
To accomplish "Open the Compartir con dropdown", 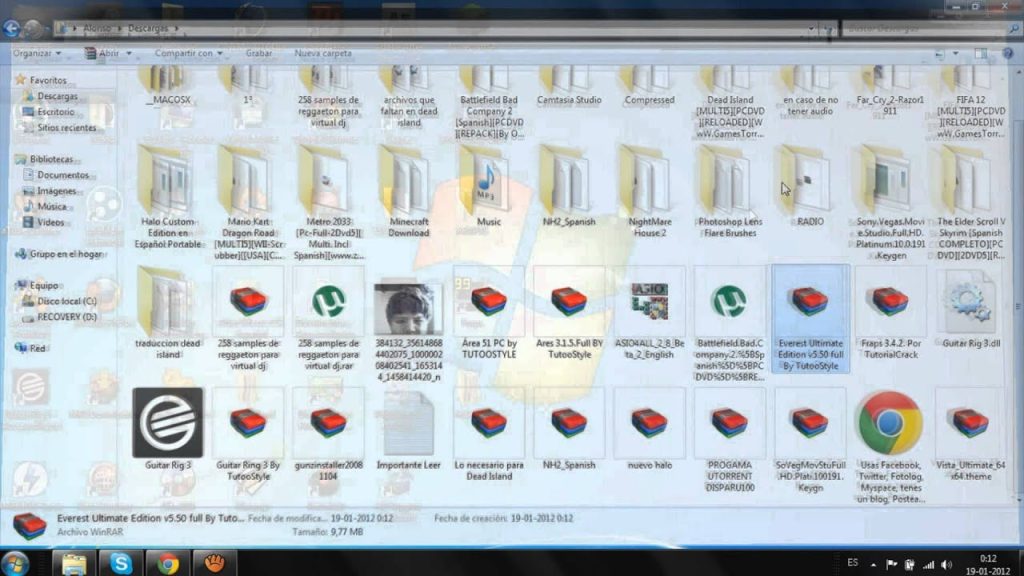I will [188, 53].
